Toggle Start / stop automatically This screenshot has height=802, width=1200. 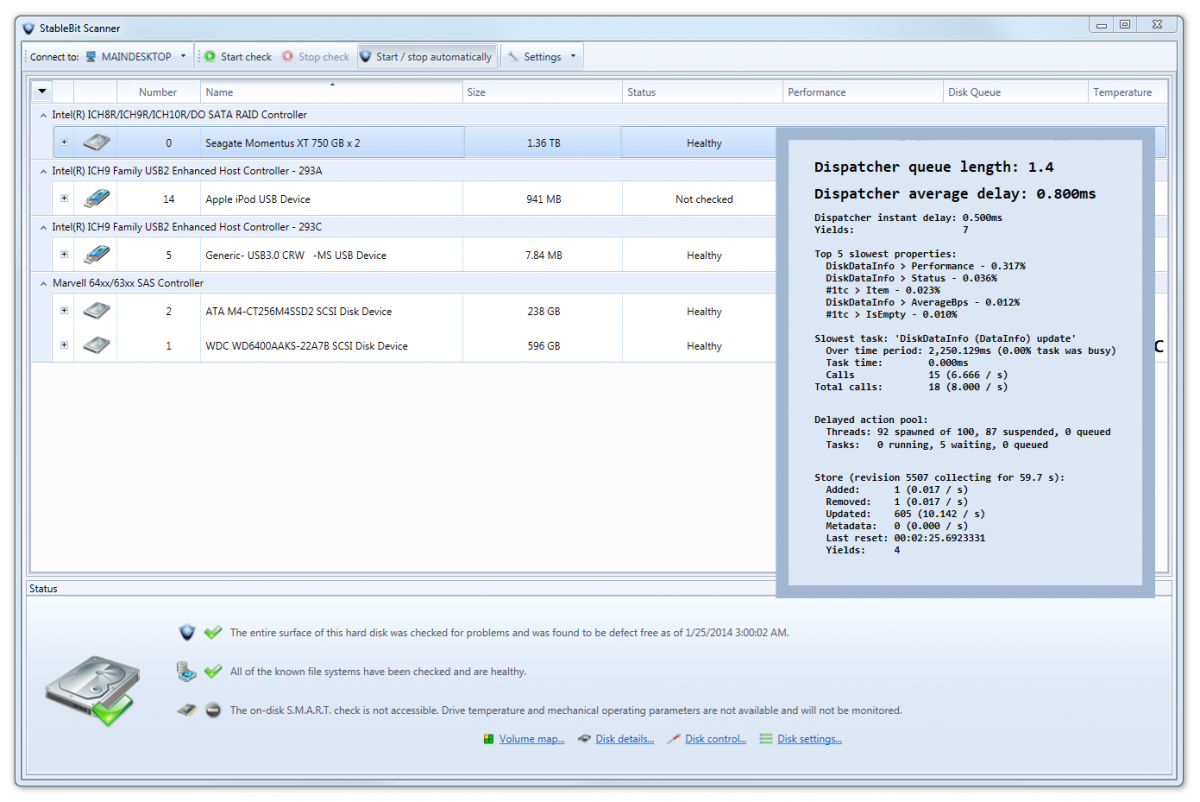point(426,57)
